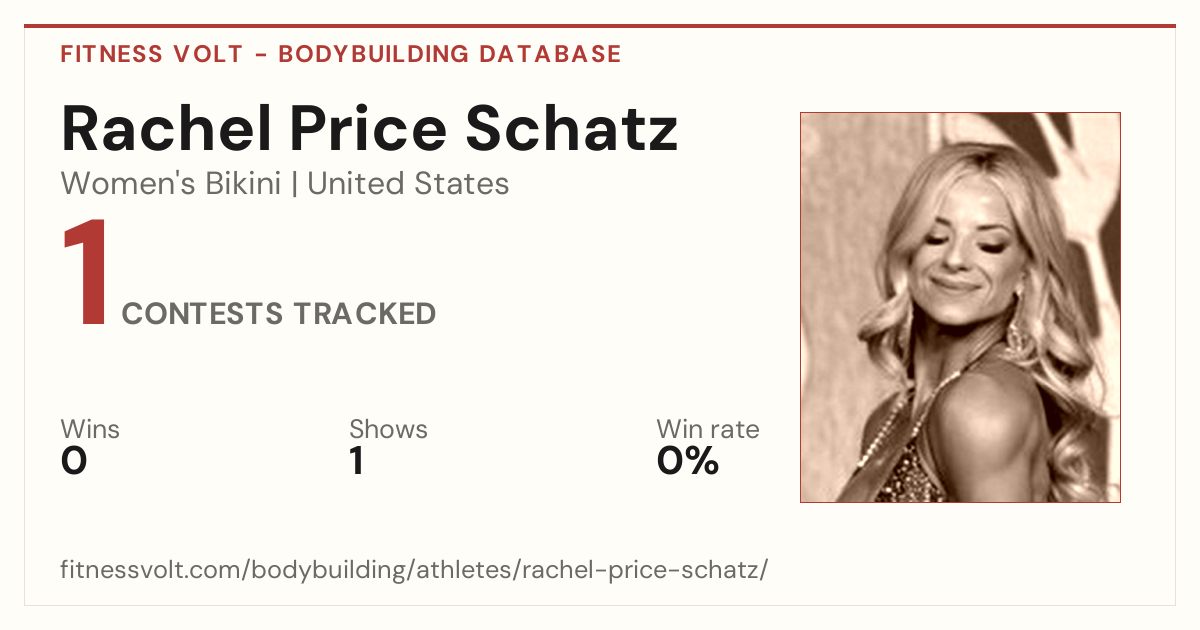This screenshot has height=630, width=1200.
Task: Select the Women's Bikini division text
Action: [x=171, y=184]
